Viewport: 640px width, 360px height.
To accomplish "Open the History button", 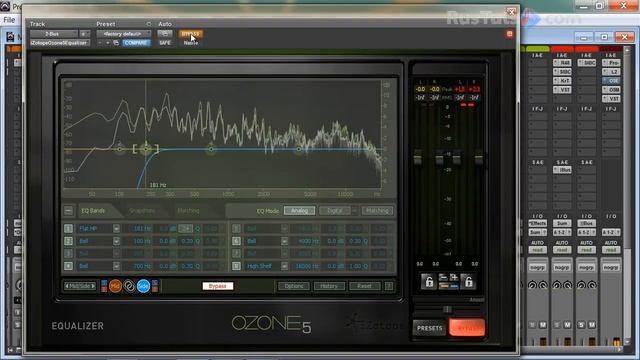I will (329, 286).
